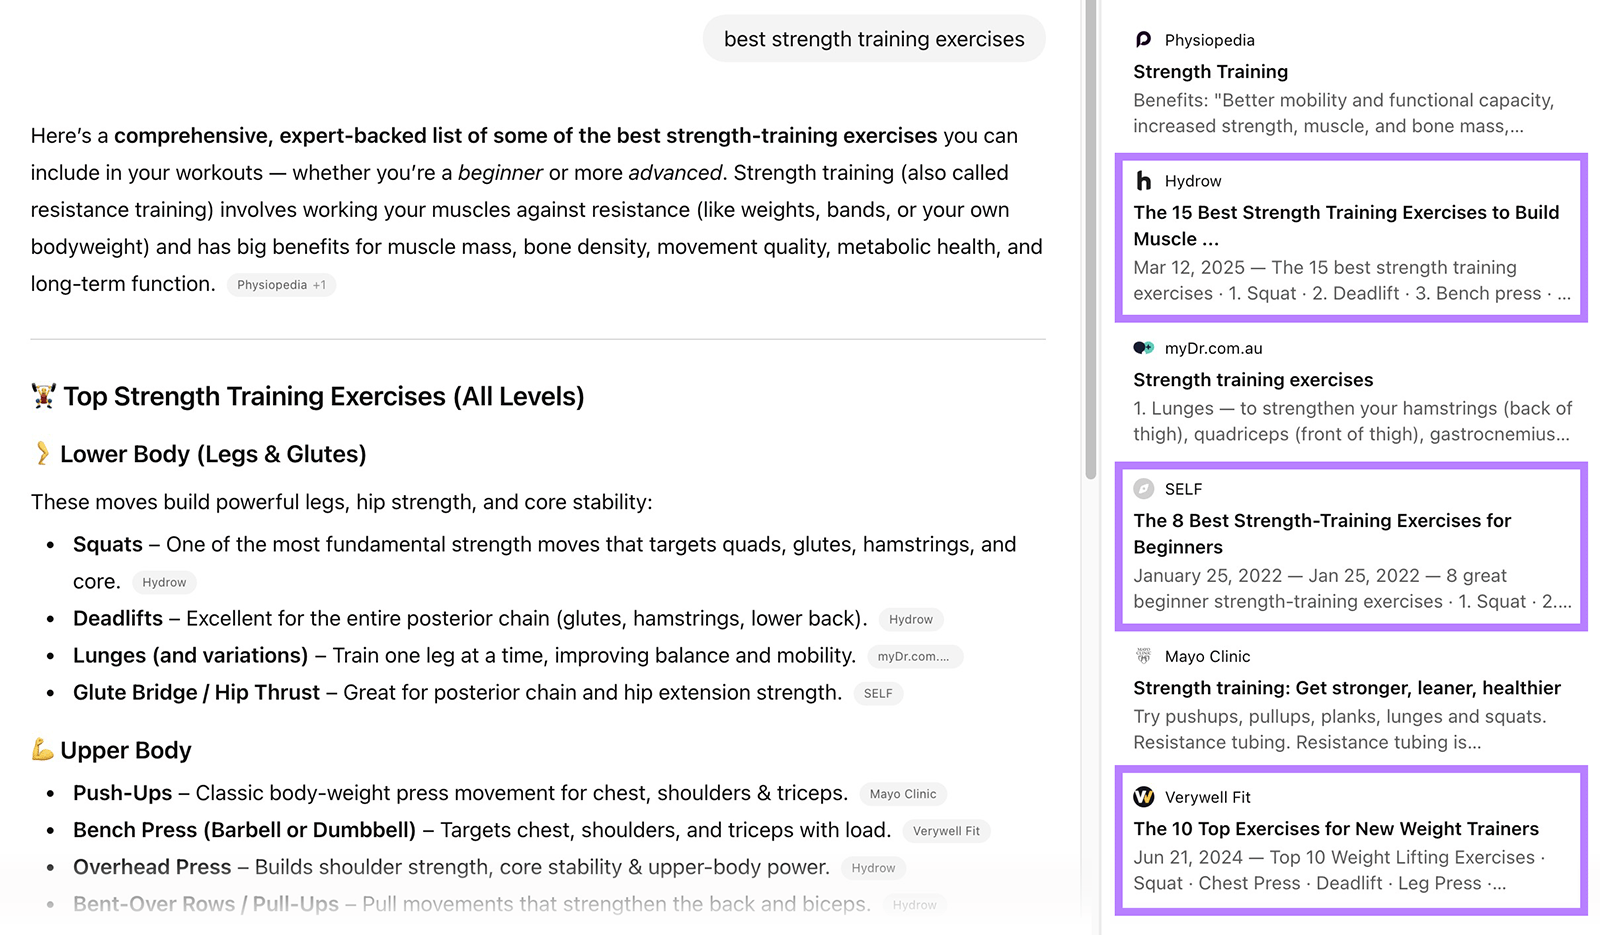Click the SELF citation chip after Glute Bridge
This screenshot has width=1600, height=935.
point(877,693)
